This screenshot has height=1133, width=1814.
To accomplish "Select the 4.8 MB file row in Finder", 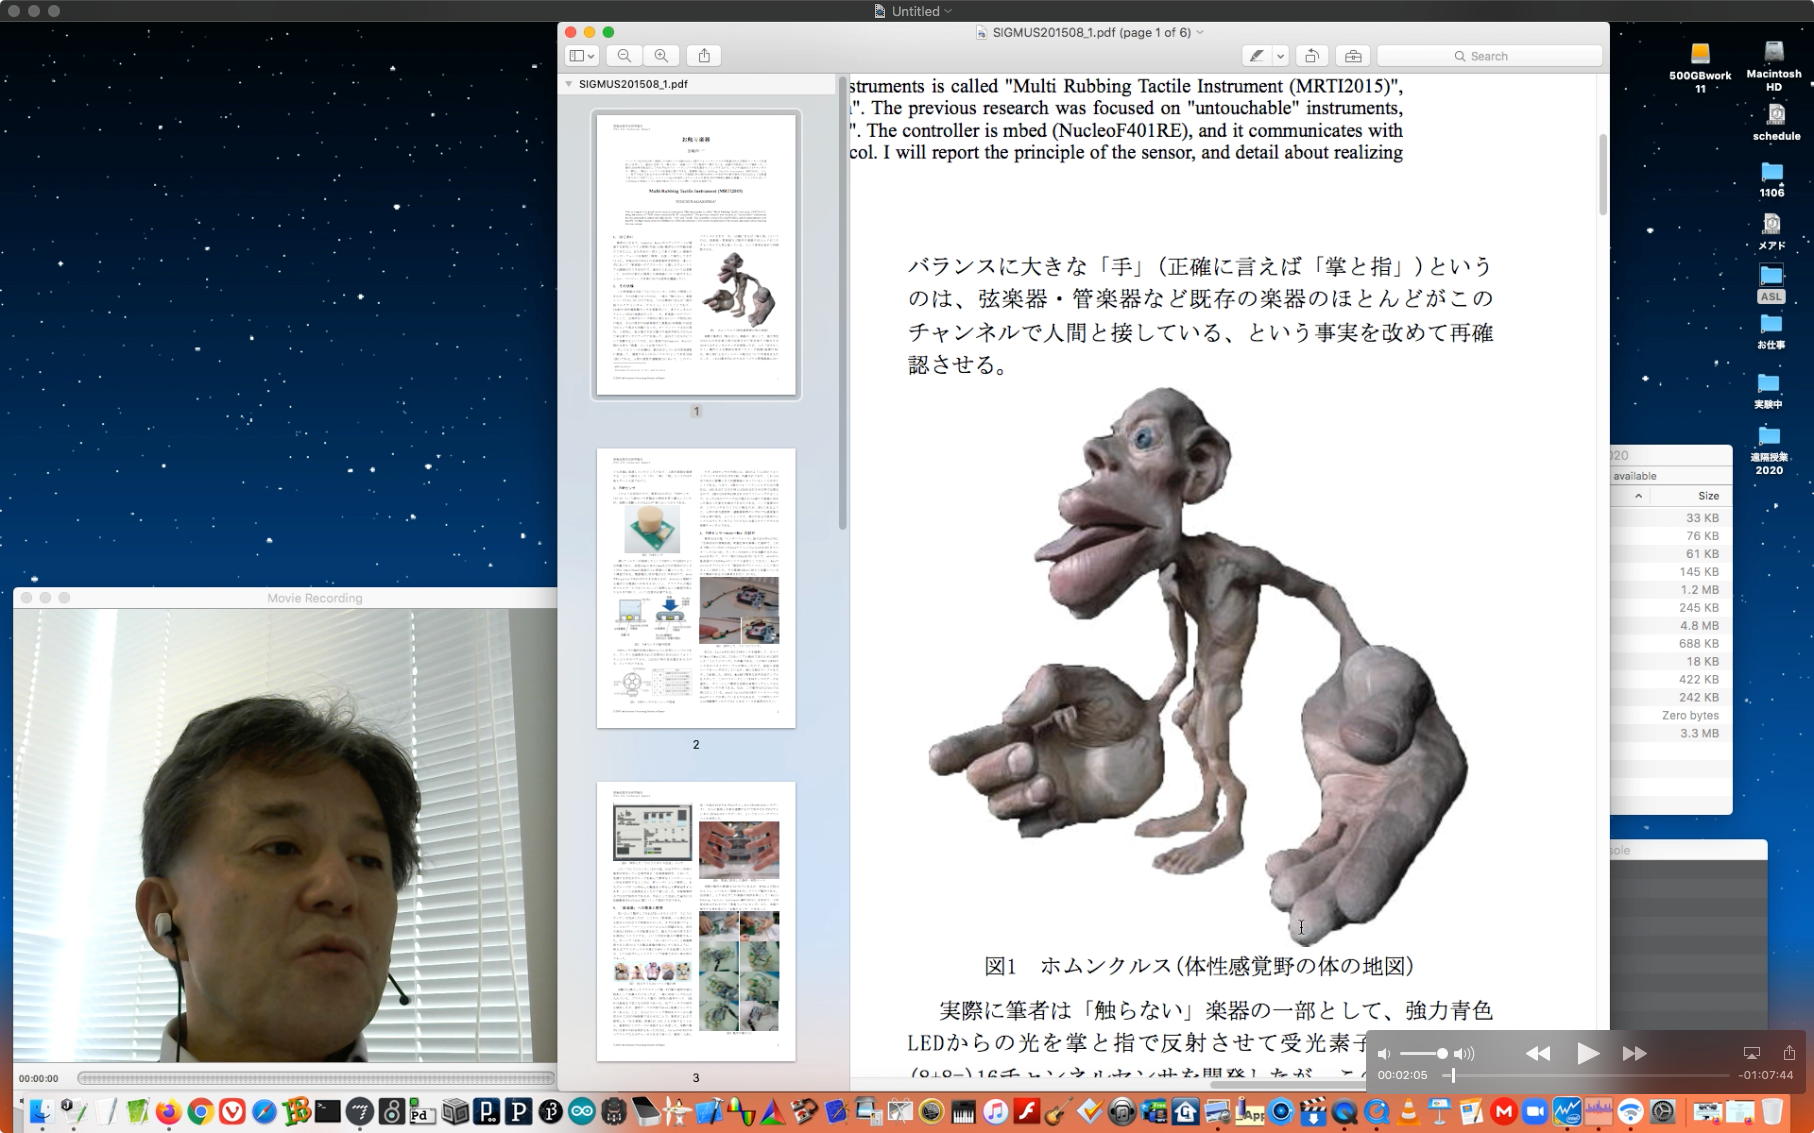I will pos(1671,626).
